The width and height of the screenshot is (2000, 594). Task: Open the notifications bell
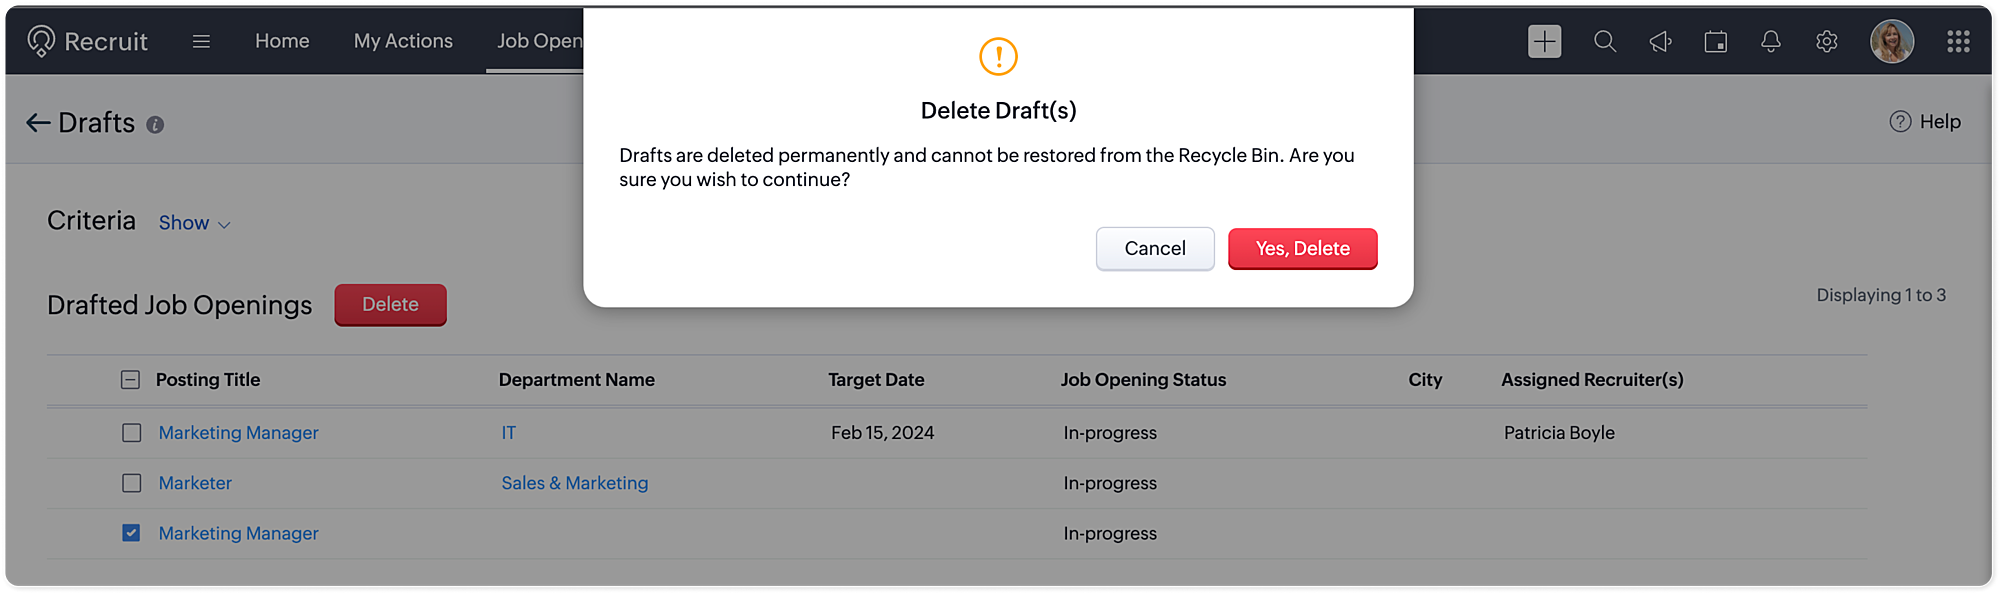(1770, 41)
